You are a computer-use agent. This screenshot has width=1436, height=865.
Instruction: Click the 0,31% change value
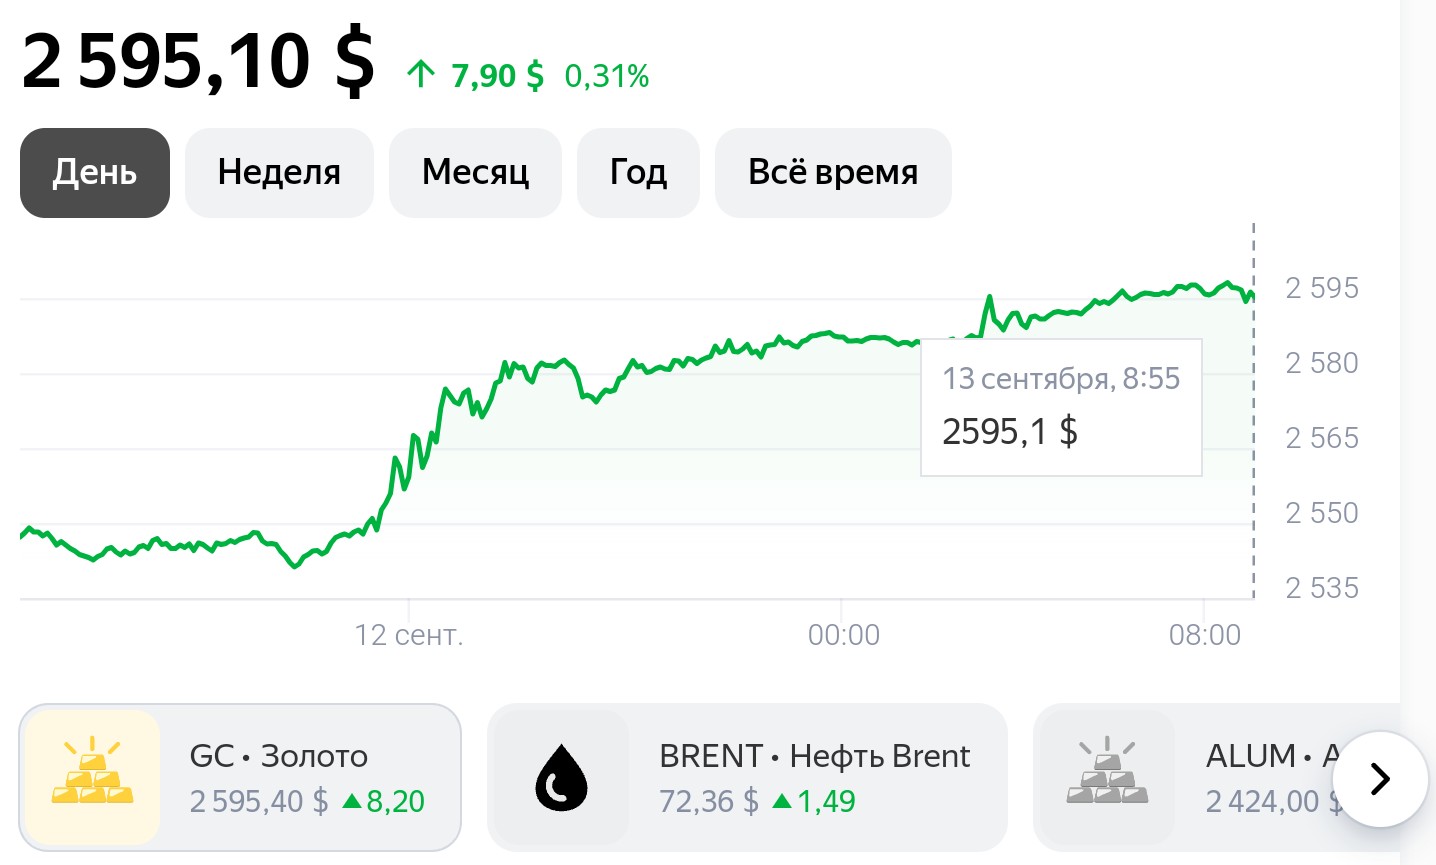click(x=607, y=75)
